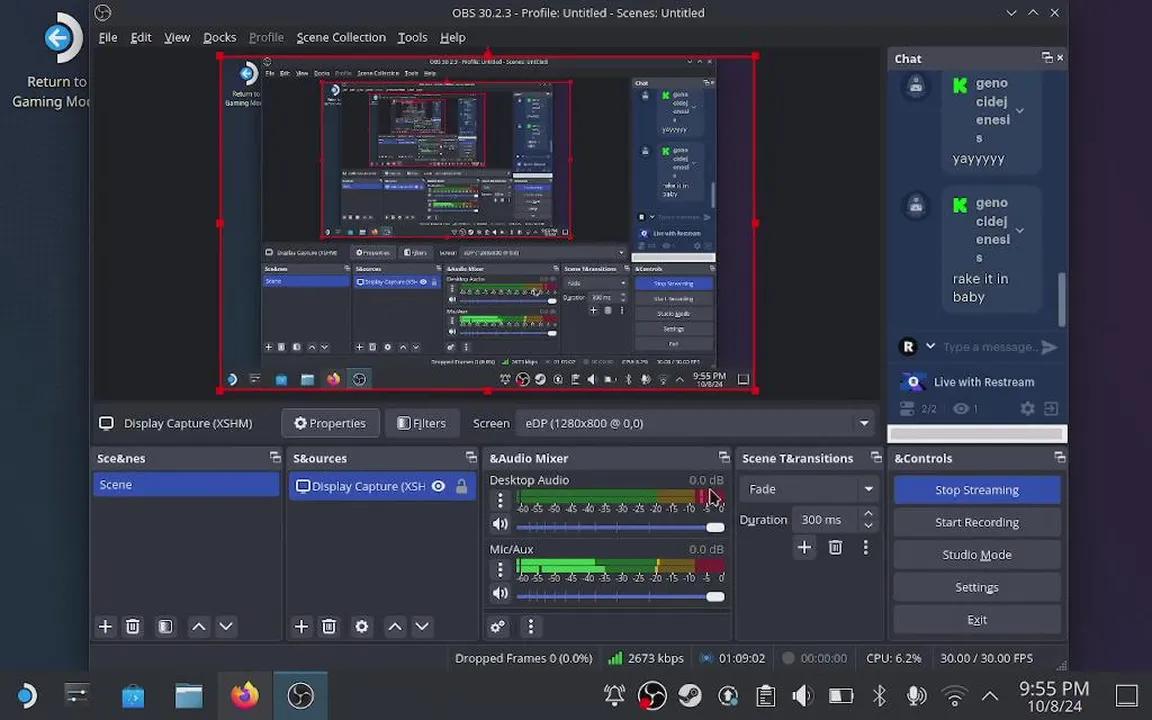This screenshot has width=1152, height=720.
Task: Float the Sources dock panel
Action: [471, 457]
